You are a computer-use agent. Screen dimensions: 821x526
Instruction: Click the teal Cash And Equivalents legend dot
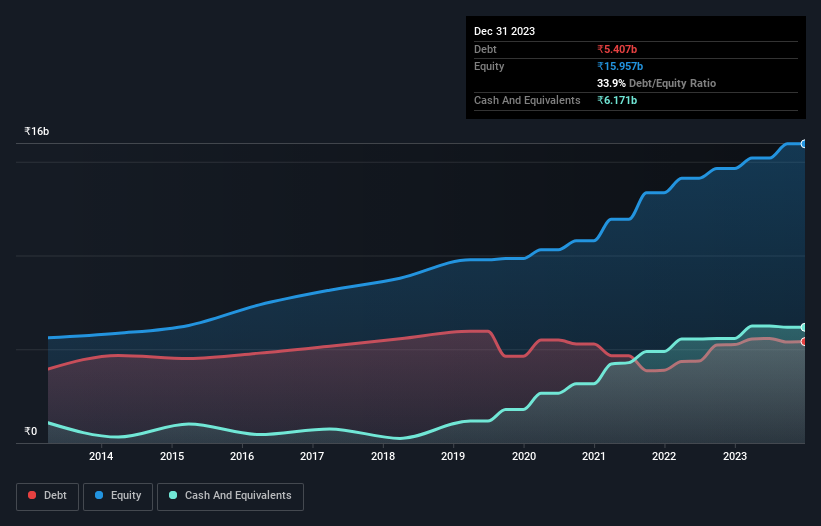pyautogui.click(x=173, y=495)
